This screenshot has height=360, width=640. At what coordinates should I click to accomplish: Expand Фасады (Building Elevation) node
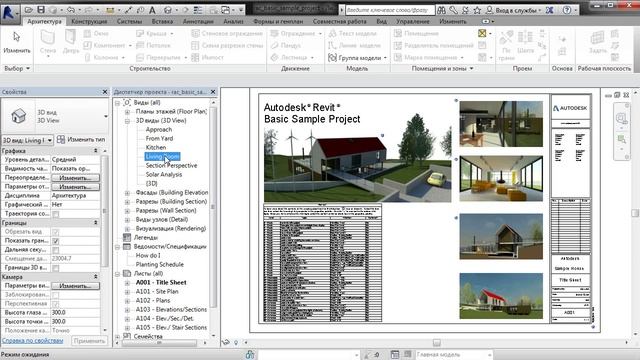(x=127, y=193)
